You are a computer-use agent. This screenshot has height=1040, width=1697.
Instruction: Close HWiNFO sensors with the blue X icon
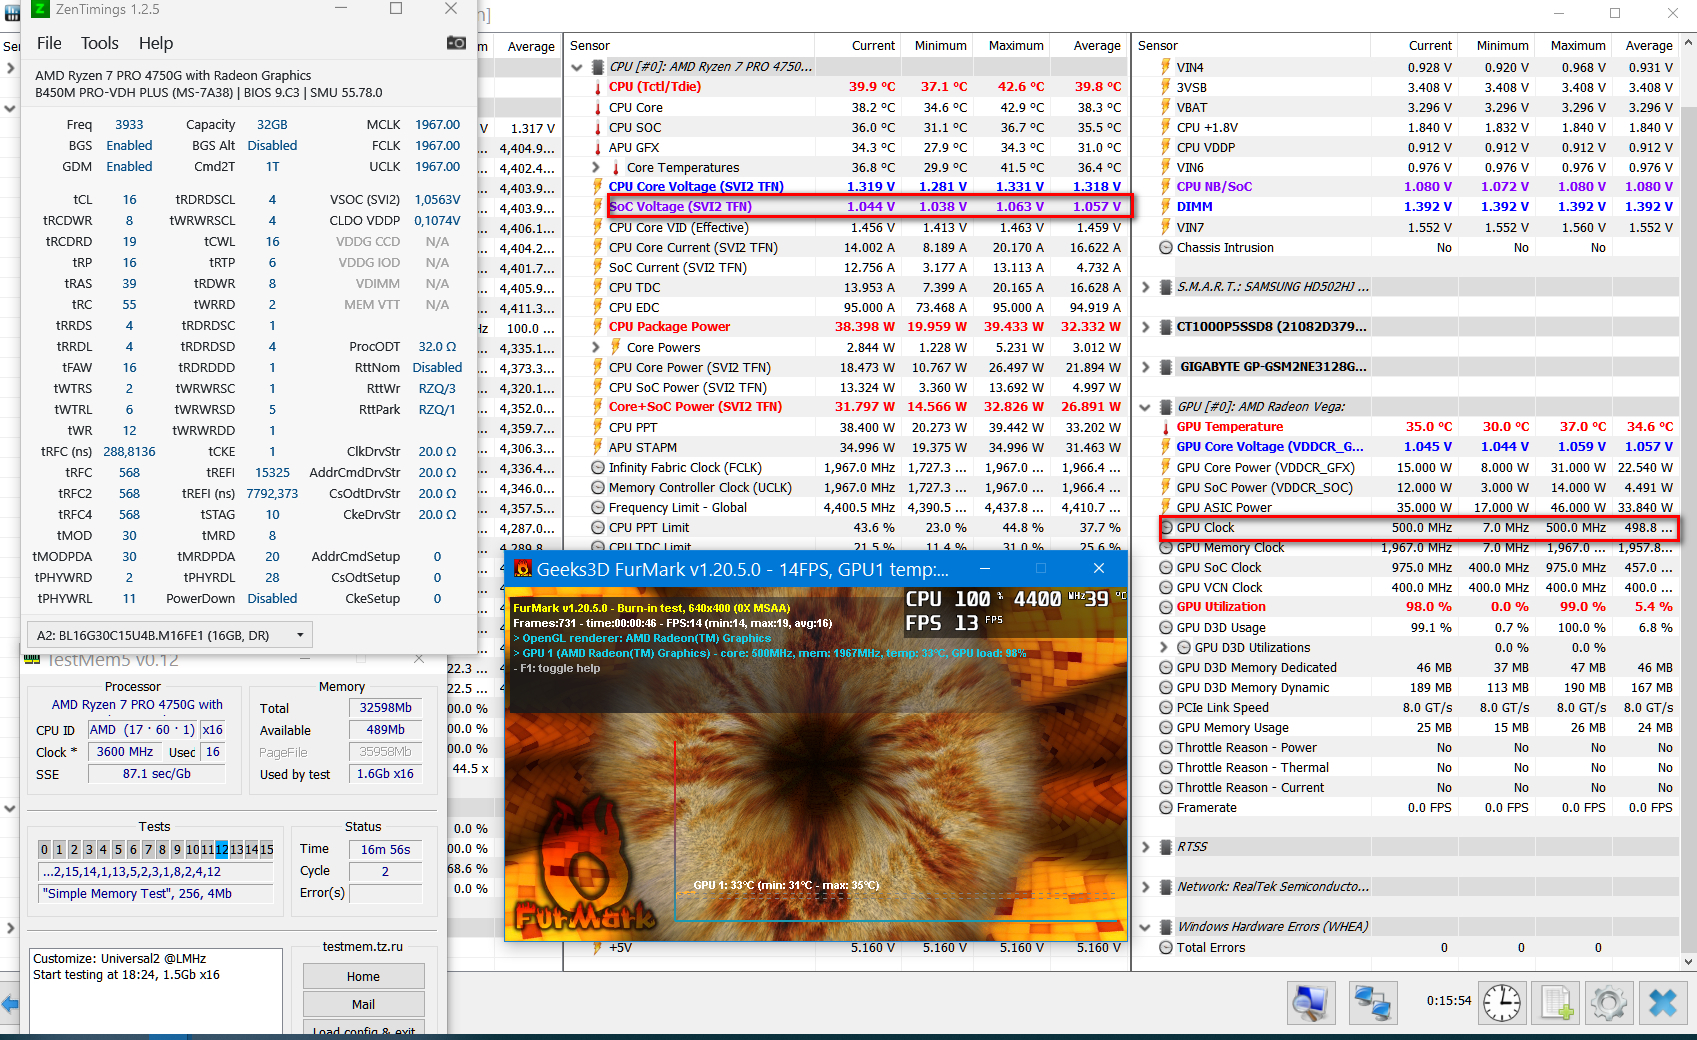coord(1663,1003)
